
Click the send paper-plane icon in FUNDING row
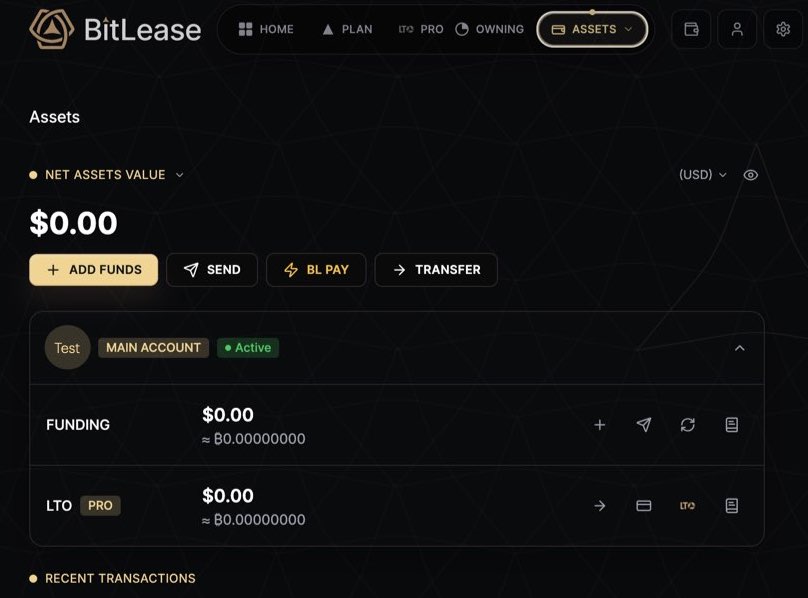coord(644,425)
